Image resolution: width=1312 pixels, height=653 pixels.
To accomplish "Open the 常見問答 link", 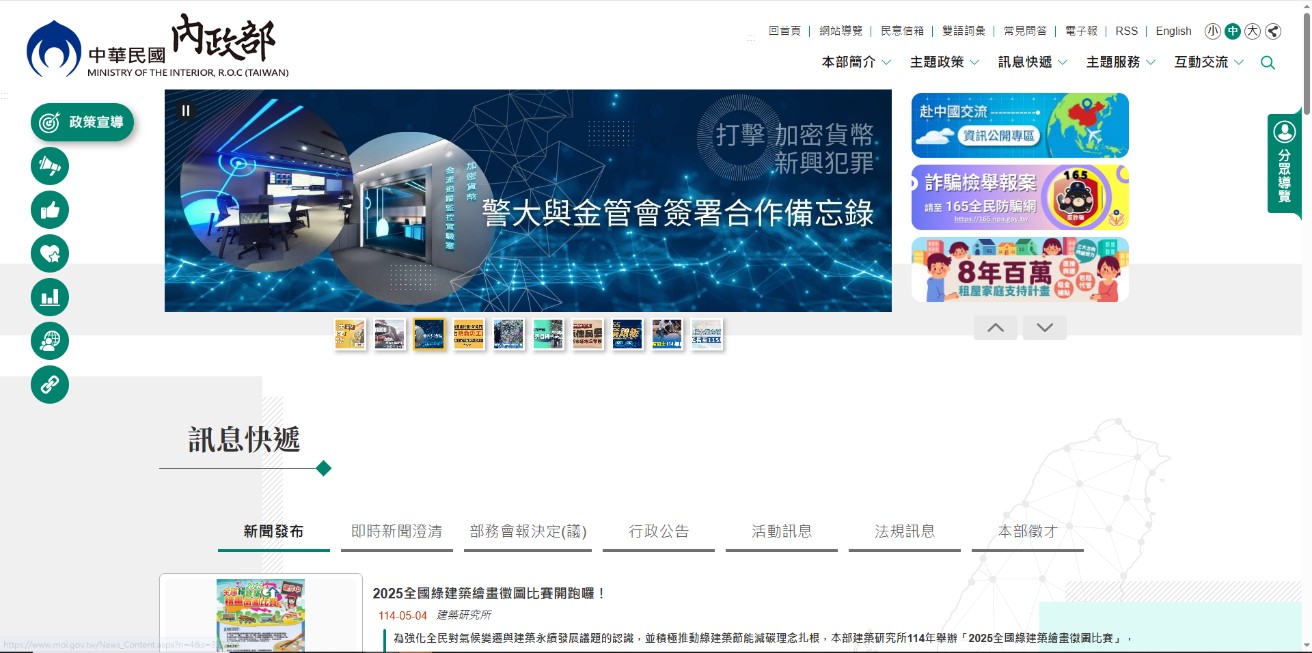I will 1025,31.
